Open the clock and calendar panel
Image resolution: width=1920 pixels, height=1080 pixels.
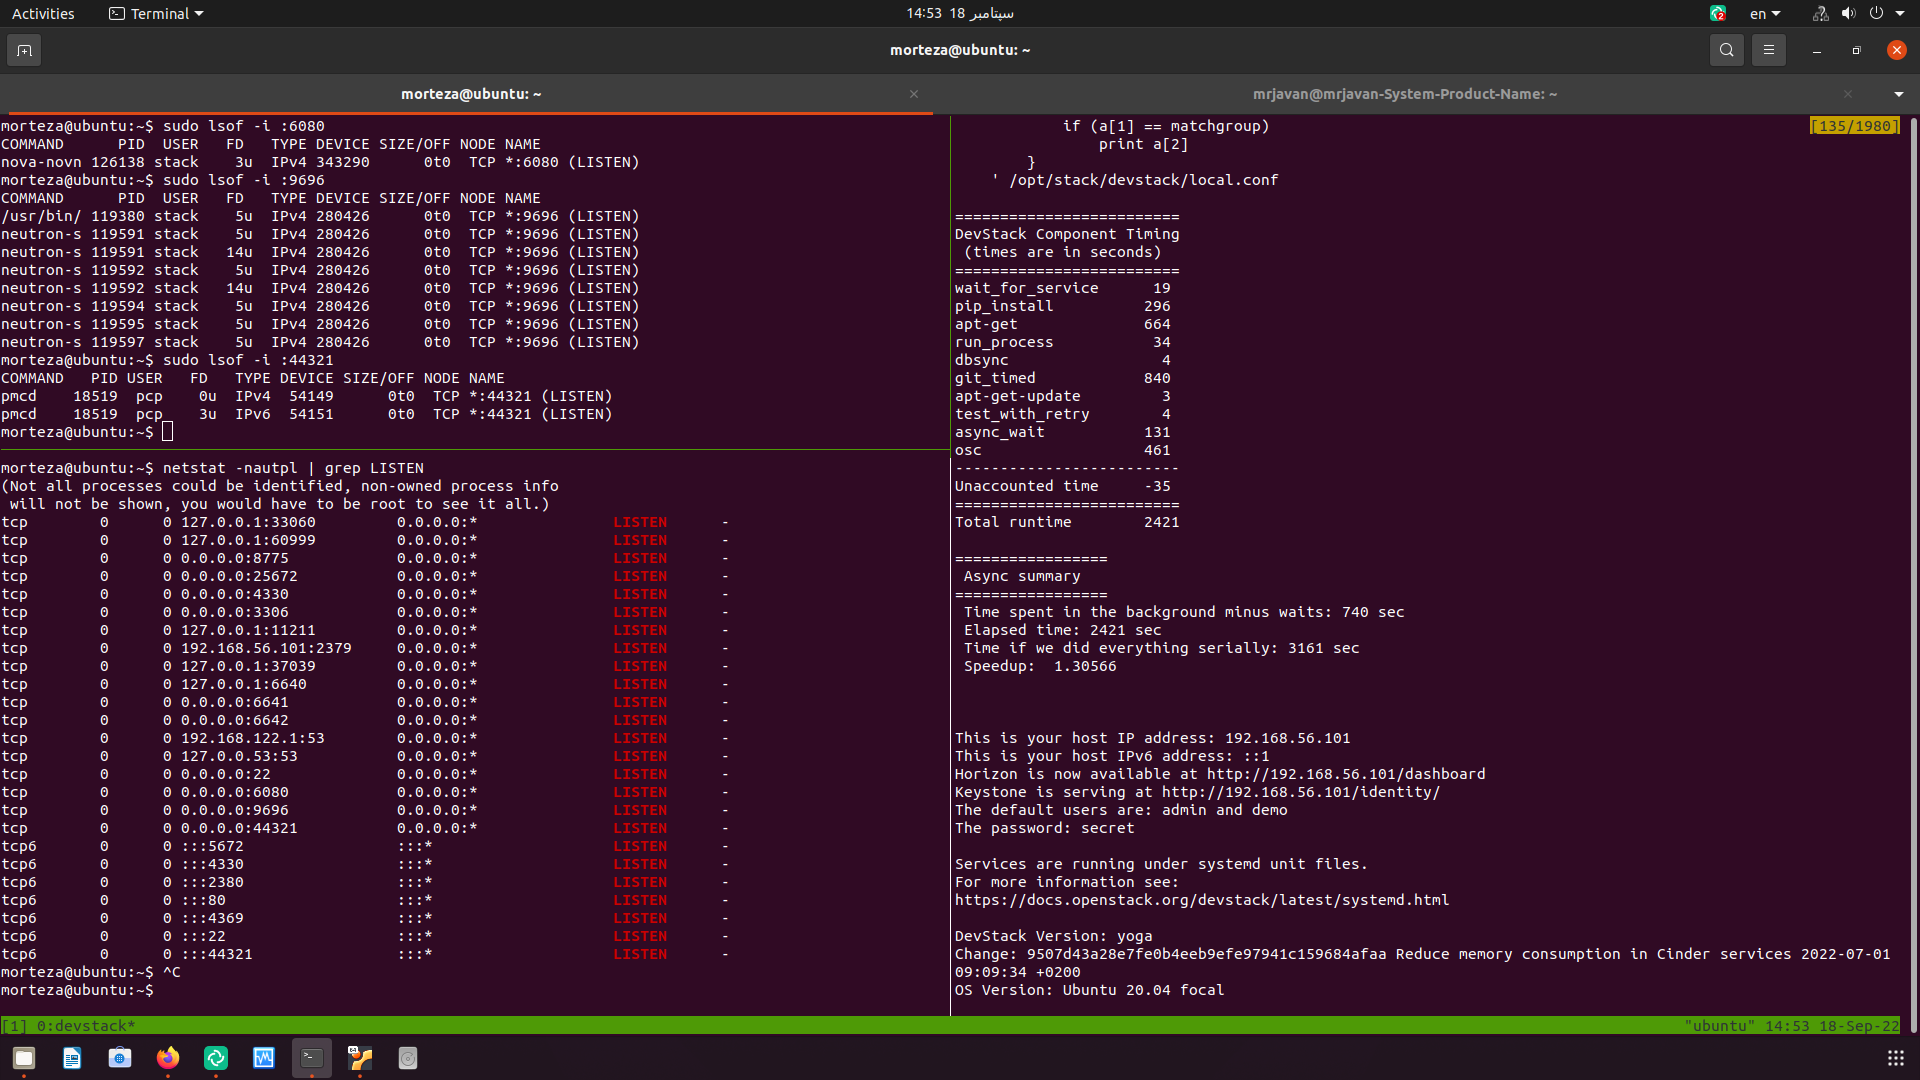[959, 13]
